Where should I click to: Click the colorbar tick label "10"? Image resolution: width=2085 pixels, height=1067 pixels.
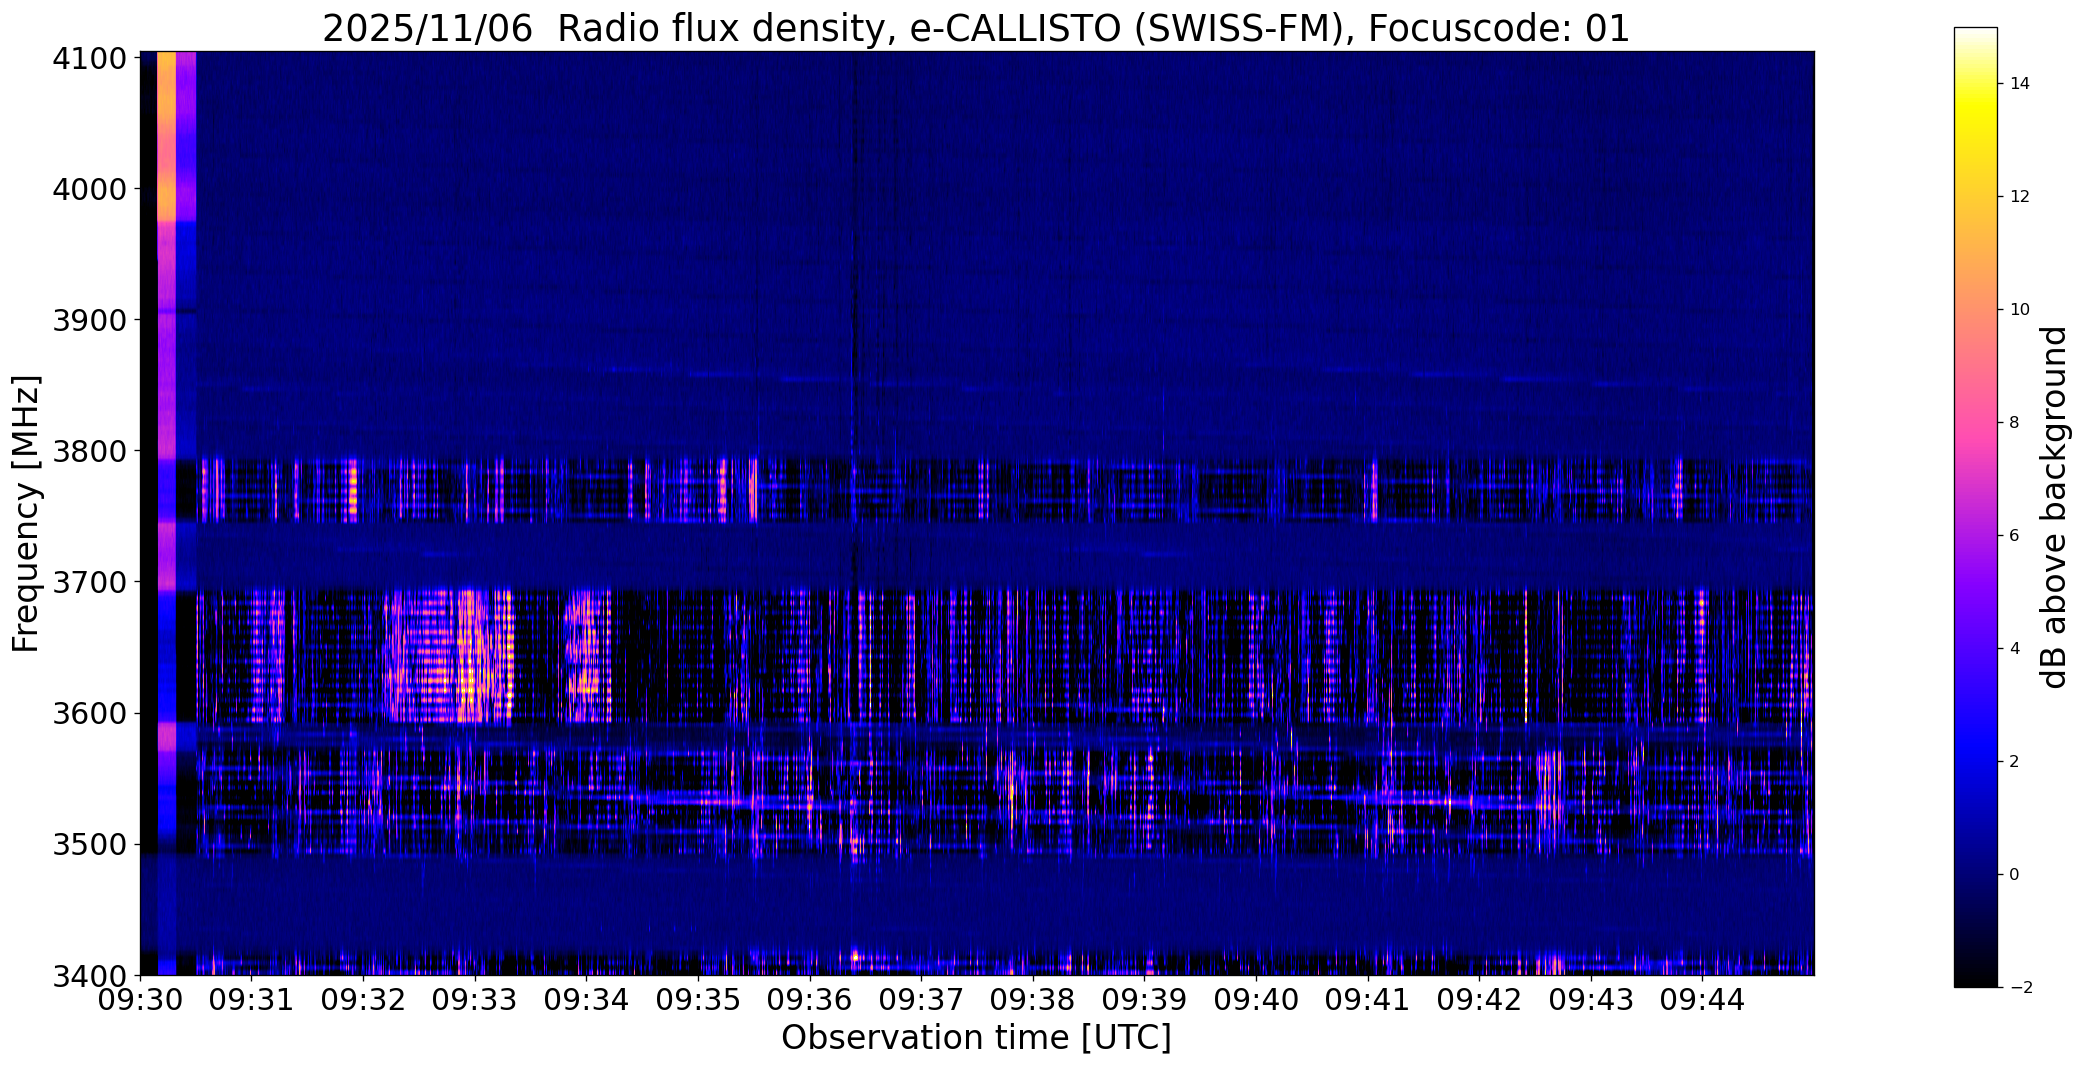pyautogui.click(x=2020, y=310)
